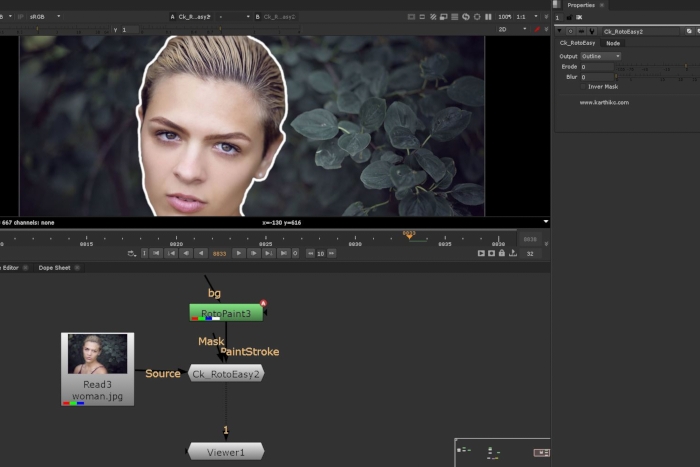This screenshot has width=700, height=467.
Task: Open the Output dropdown set to Outline
Action: coord(601,56)
